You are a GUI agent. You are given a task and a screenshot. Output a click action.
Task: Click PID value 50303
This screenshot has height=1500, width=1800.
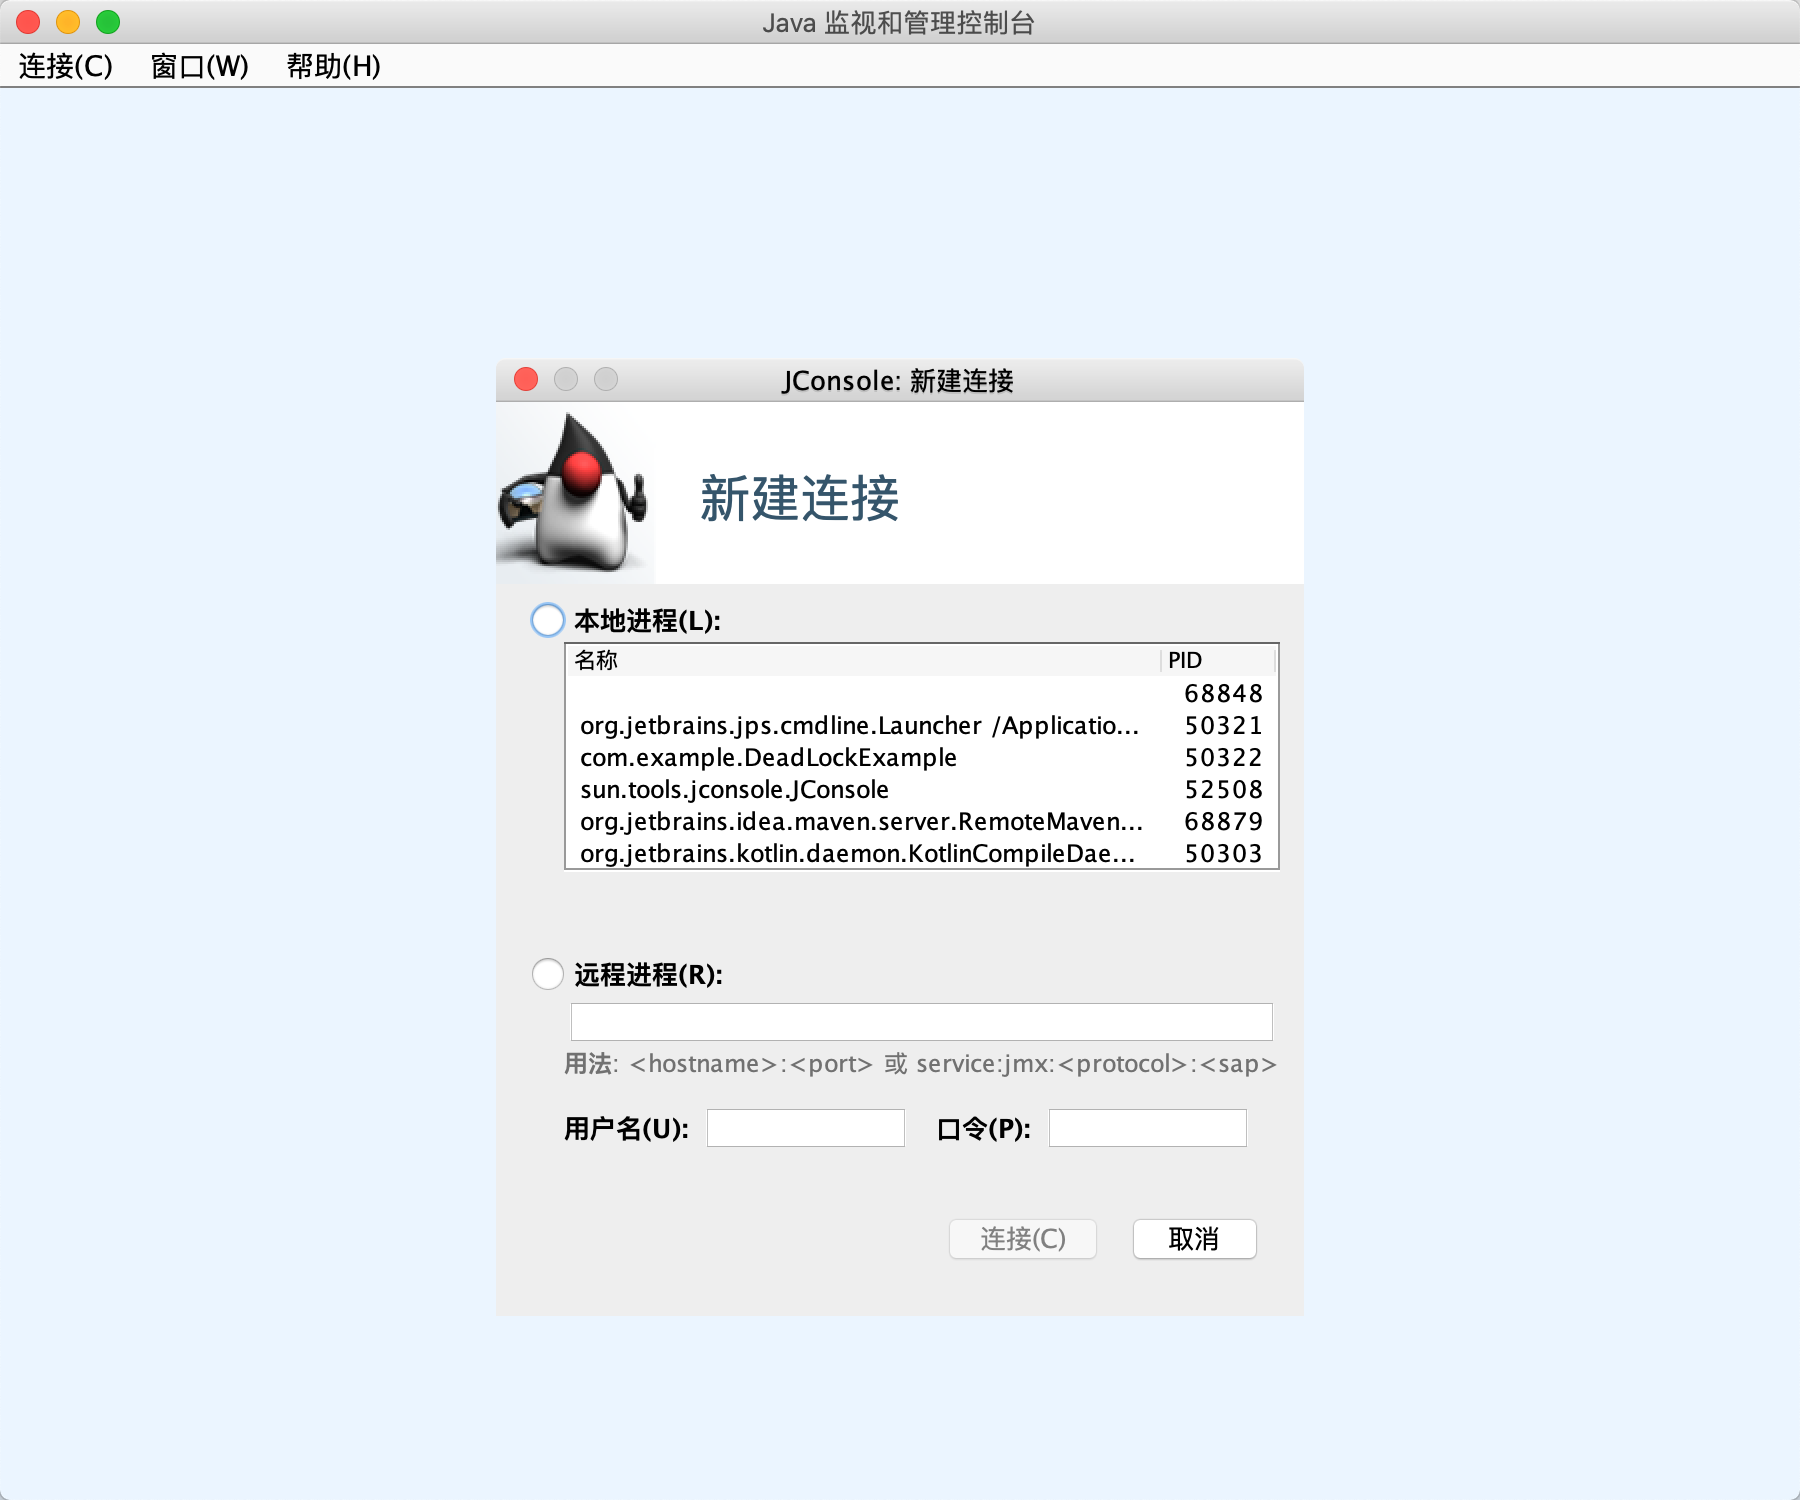1223,853
